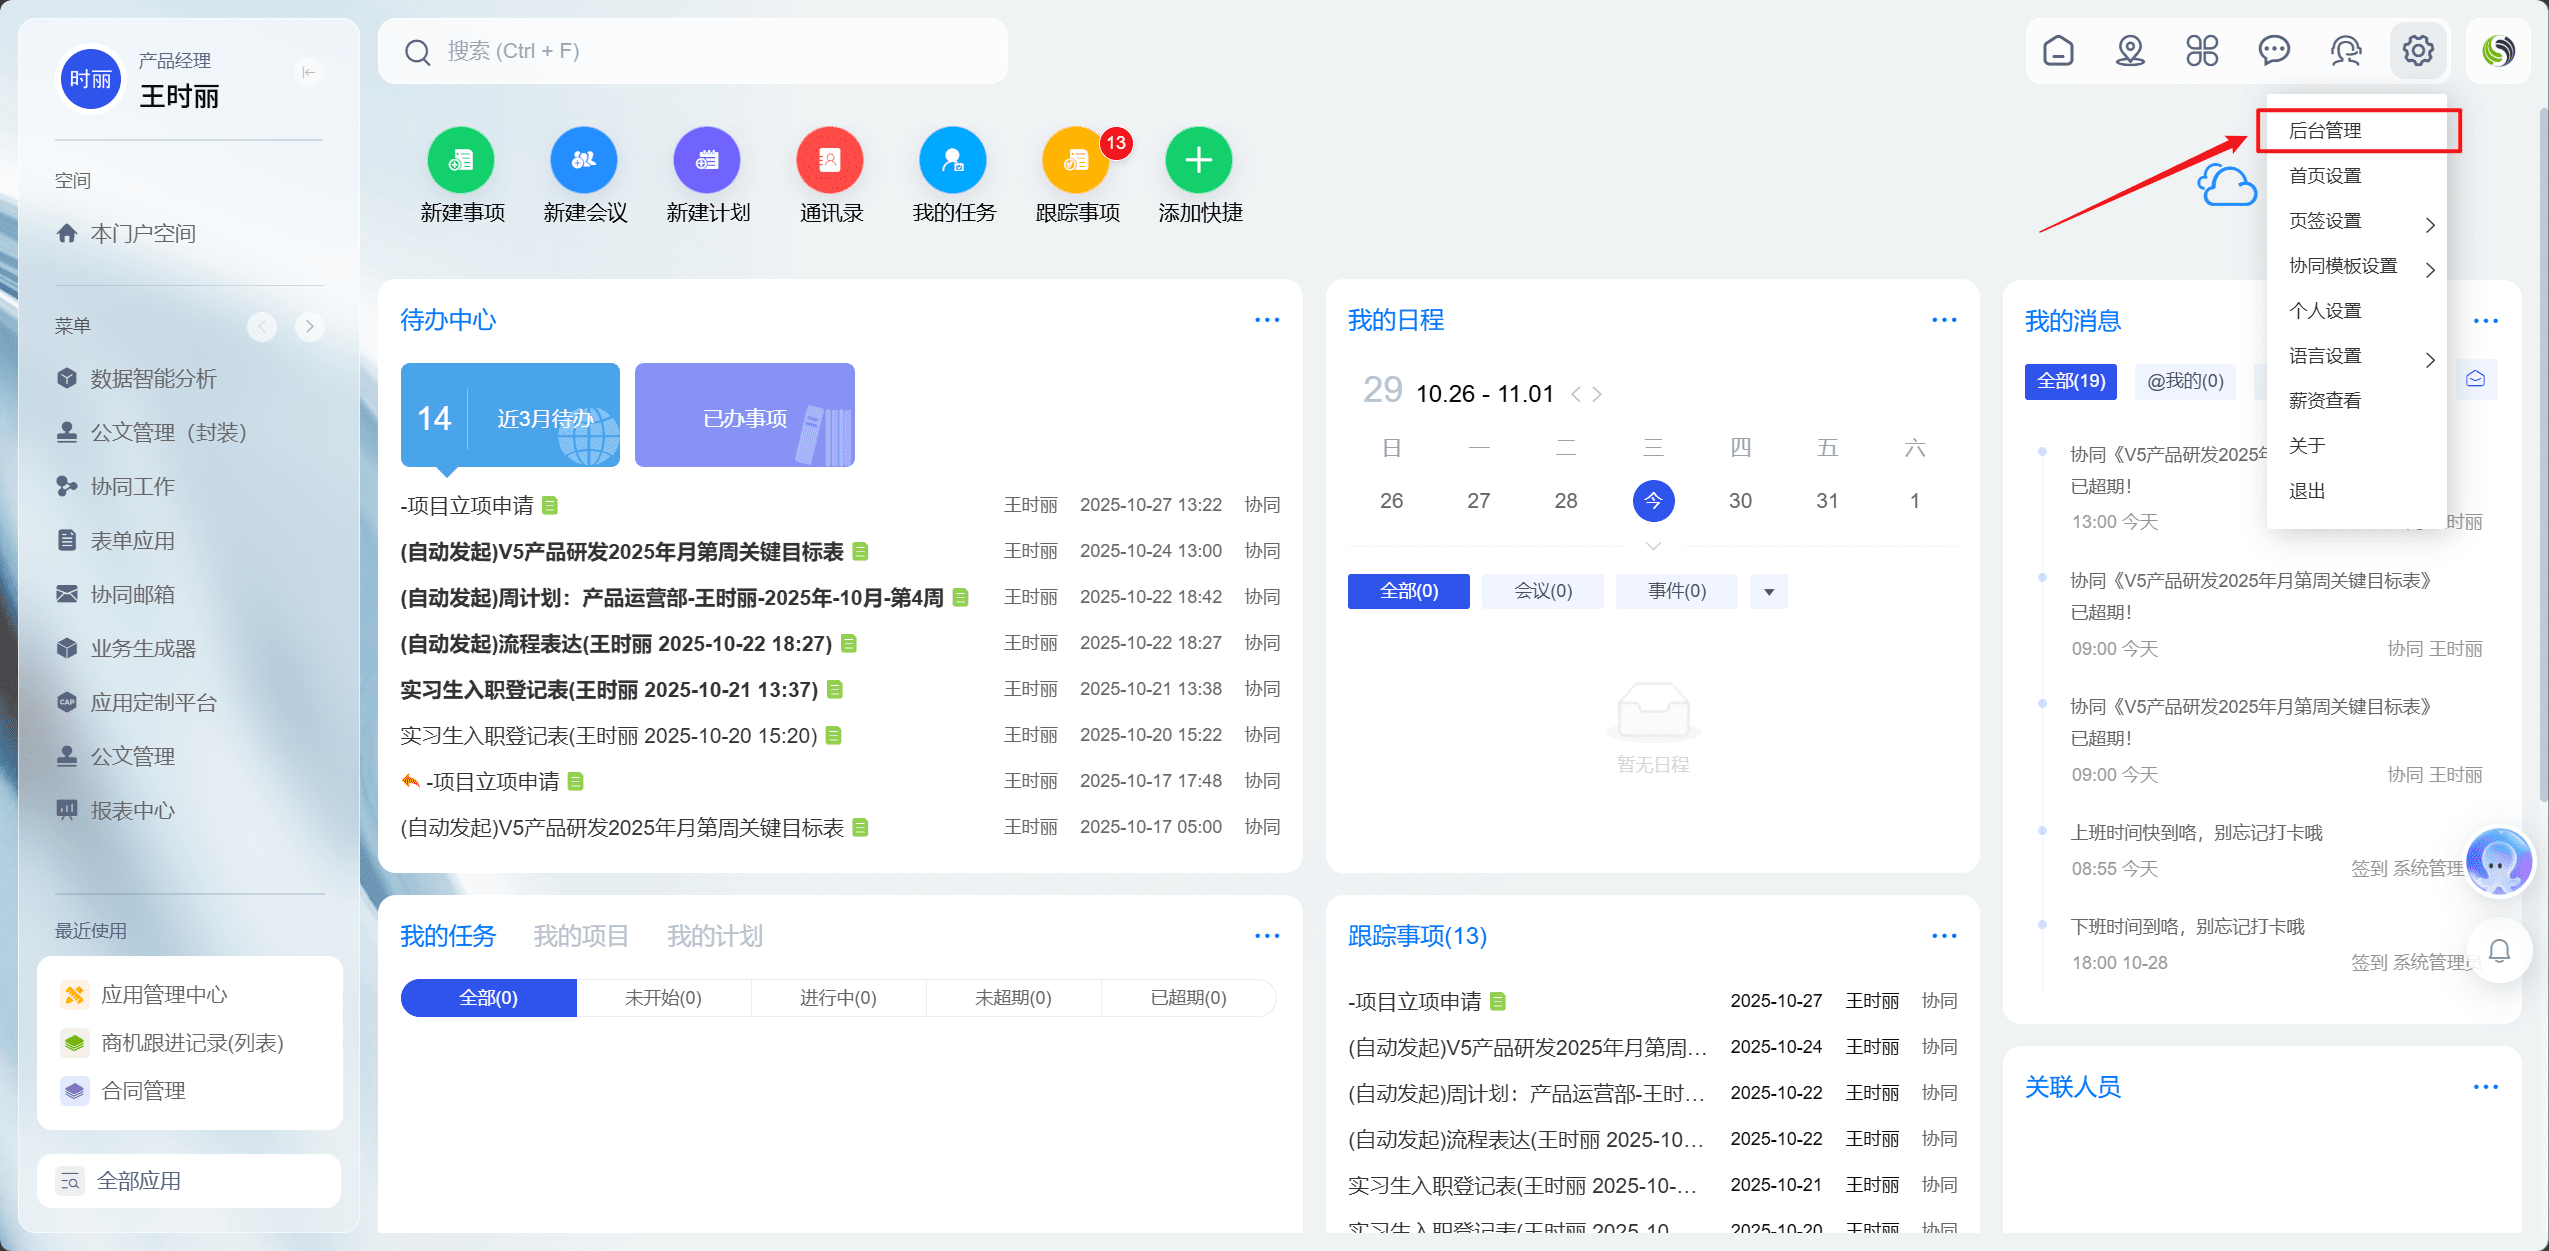Open 跟踪事项 more options menu

tap(1944, 936)
